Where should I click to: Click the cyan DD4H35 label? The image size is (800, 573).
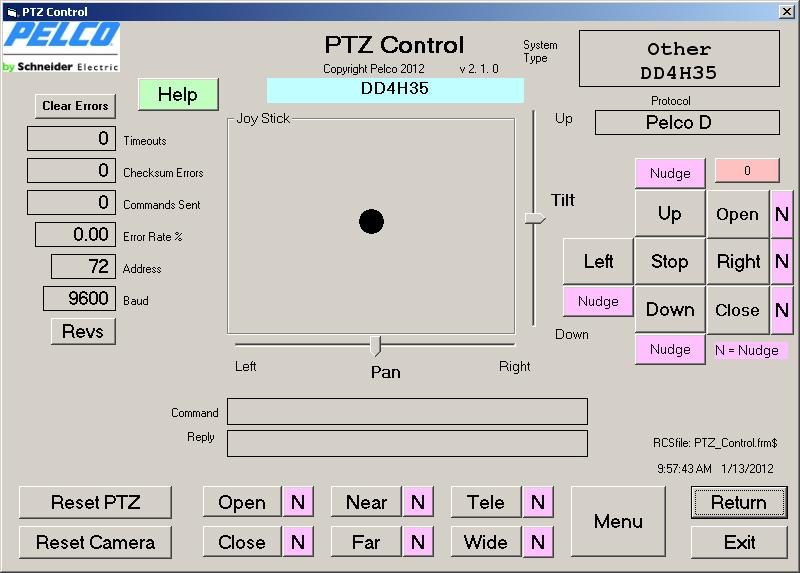pos(395,90)
